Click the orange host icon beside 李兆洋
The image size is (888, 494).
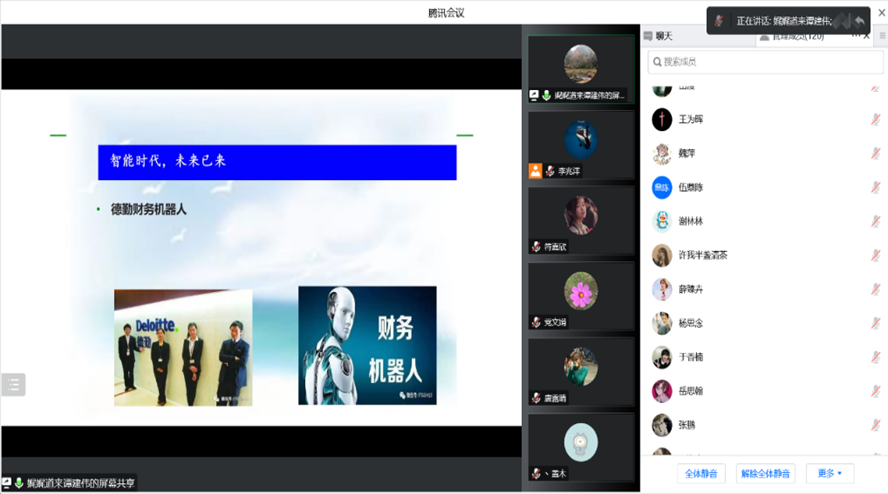click(535, 171)
